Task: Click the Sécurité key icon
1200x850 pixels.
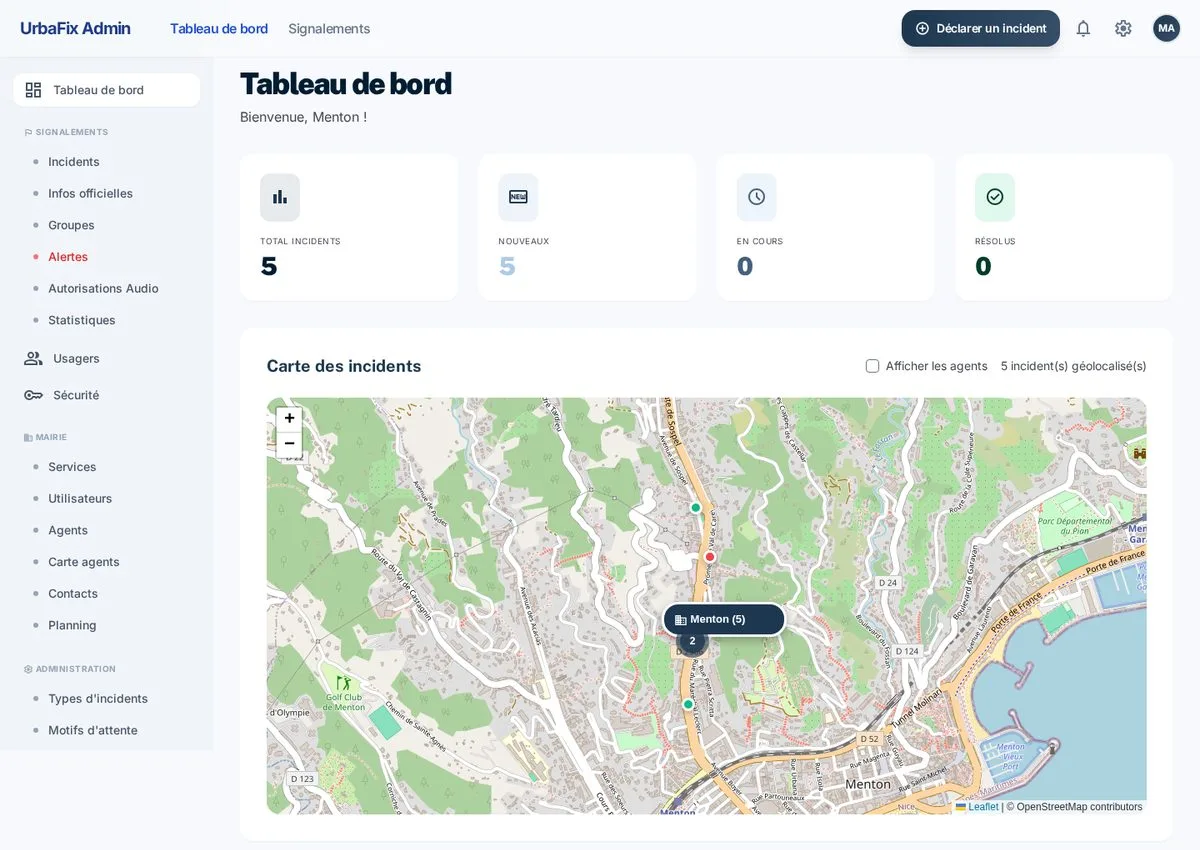Action: click(x=33, y=395)
